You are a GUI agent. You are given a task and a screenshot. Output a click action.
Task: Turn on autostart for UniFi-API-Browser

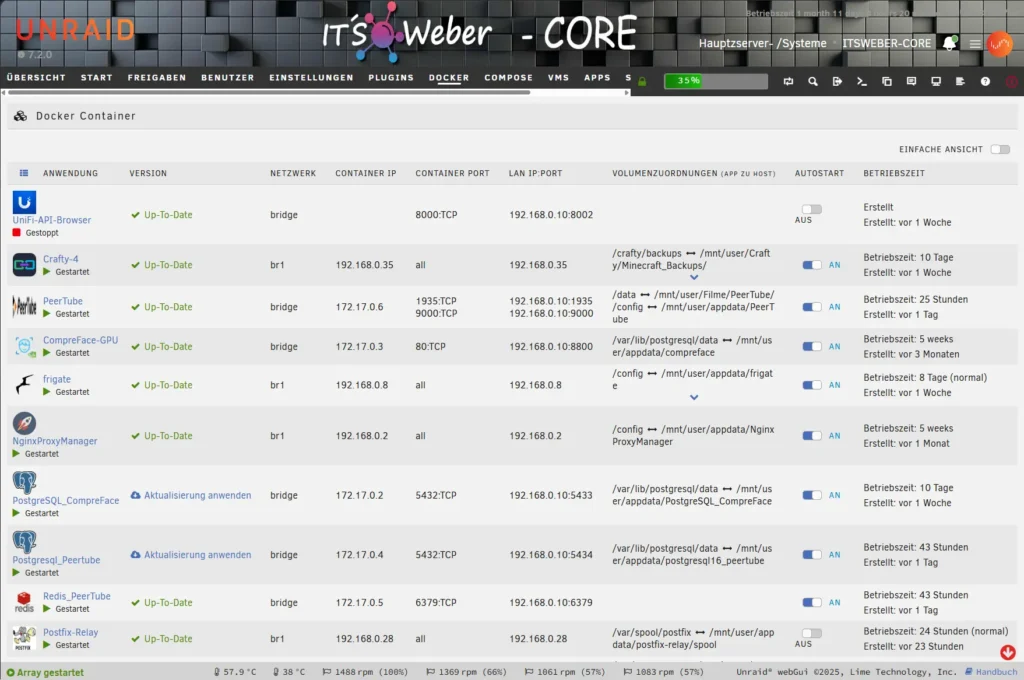click(811, 209)
